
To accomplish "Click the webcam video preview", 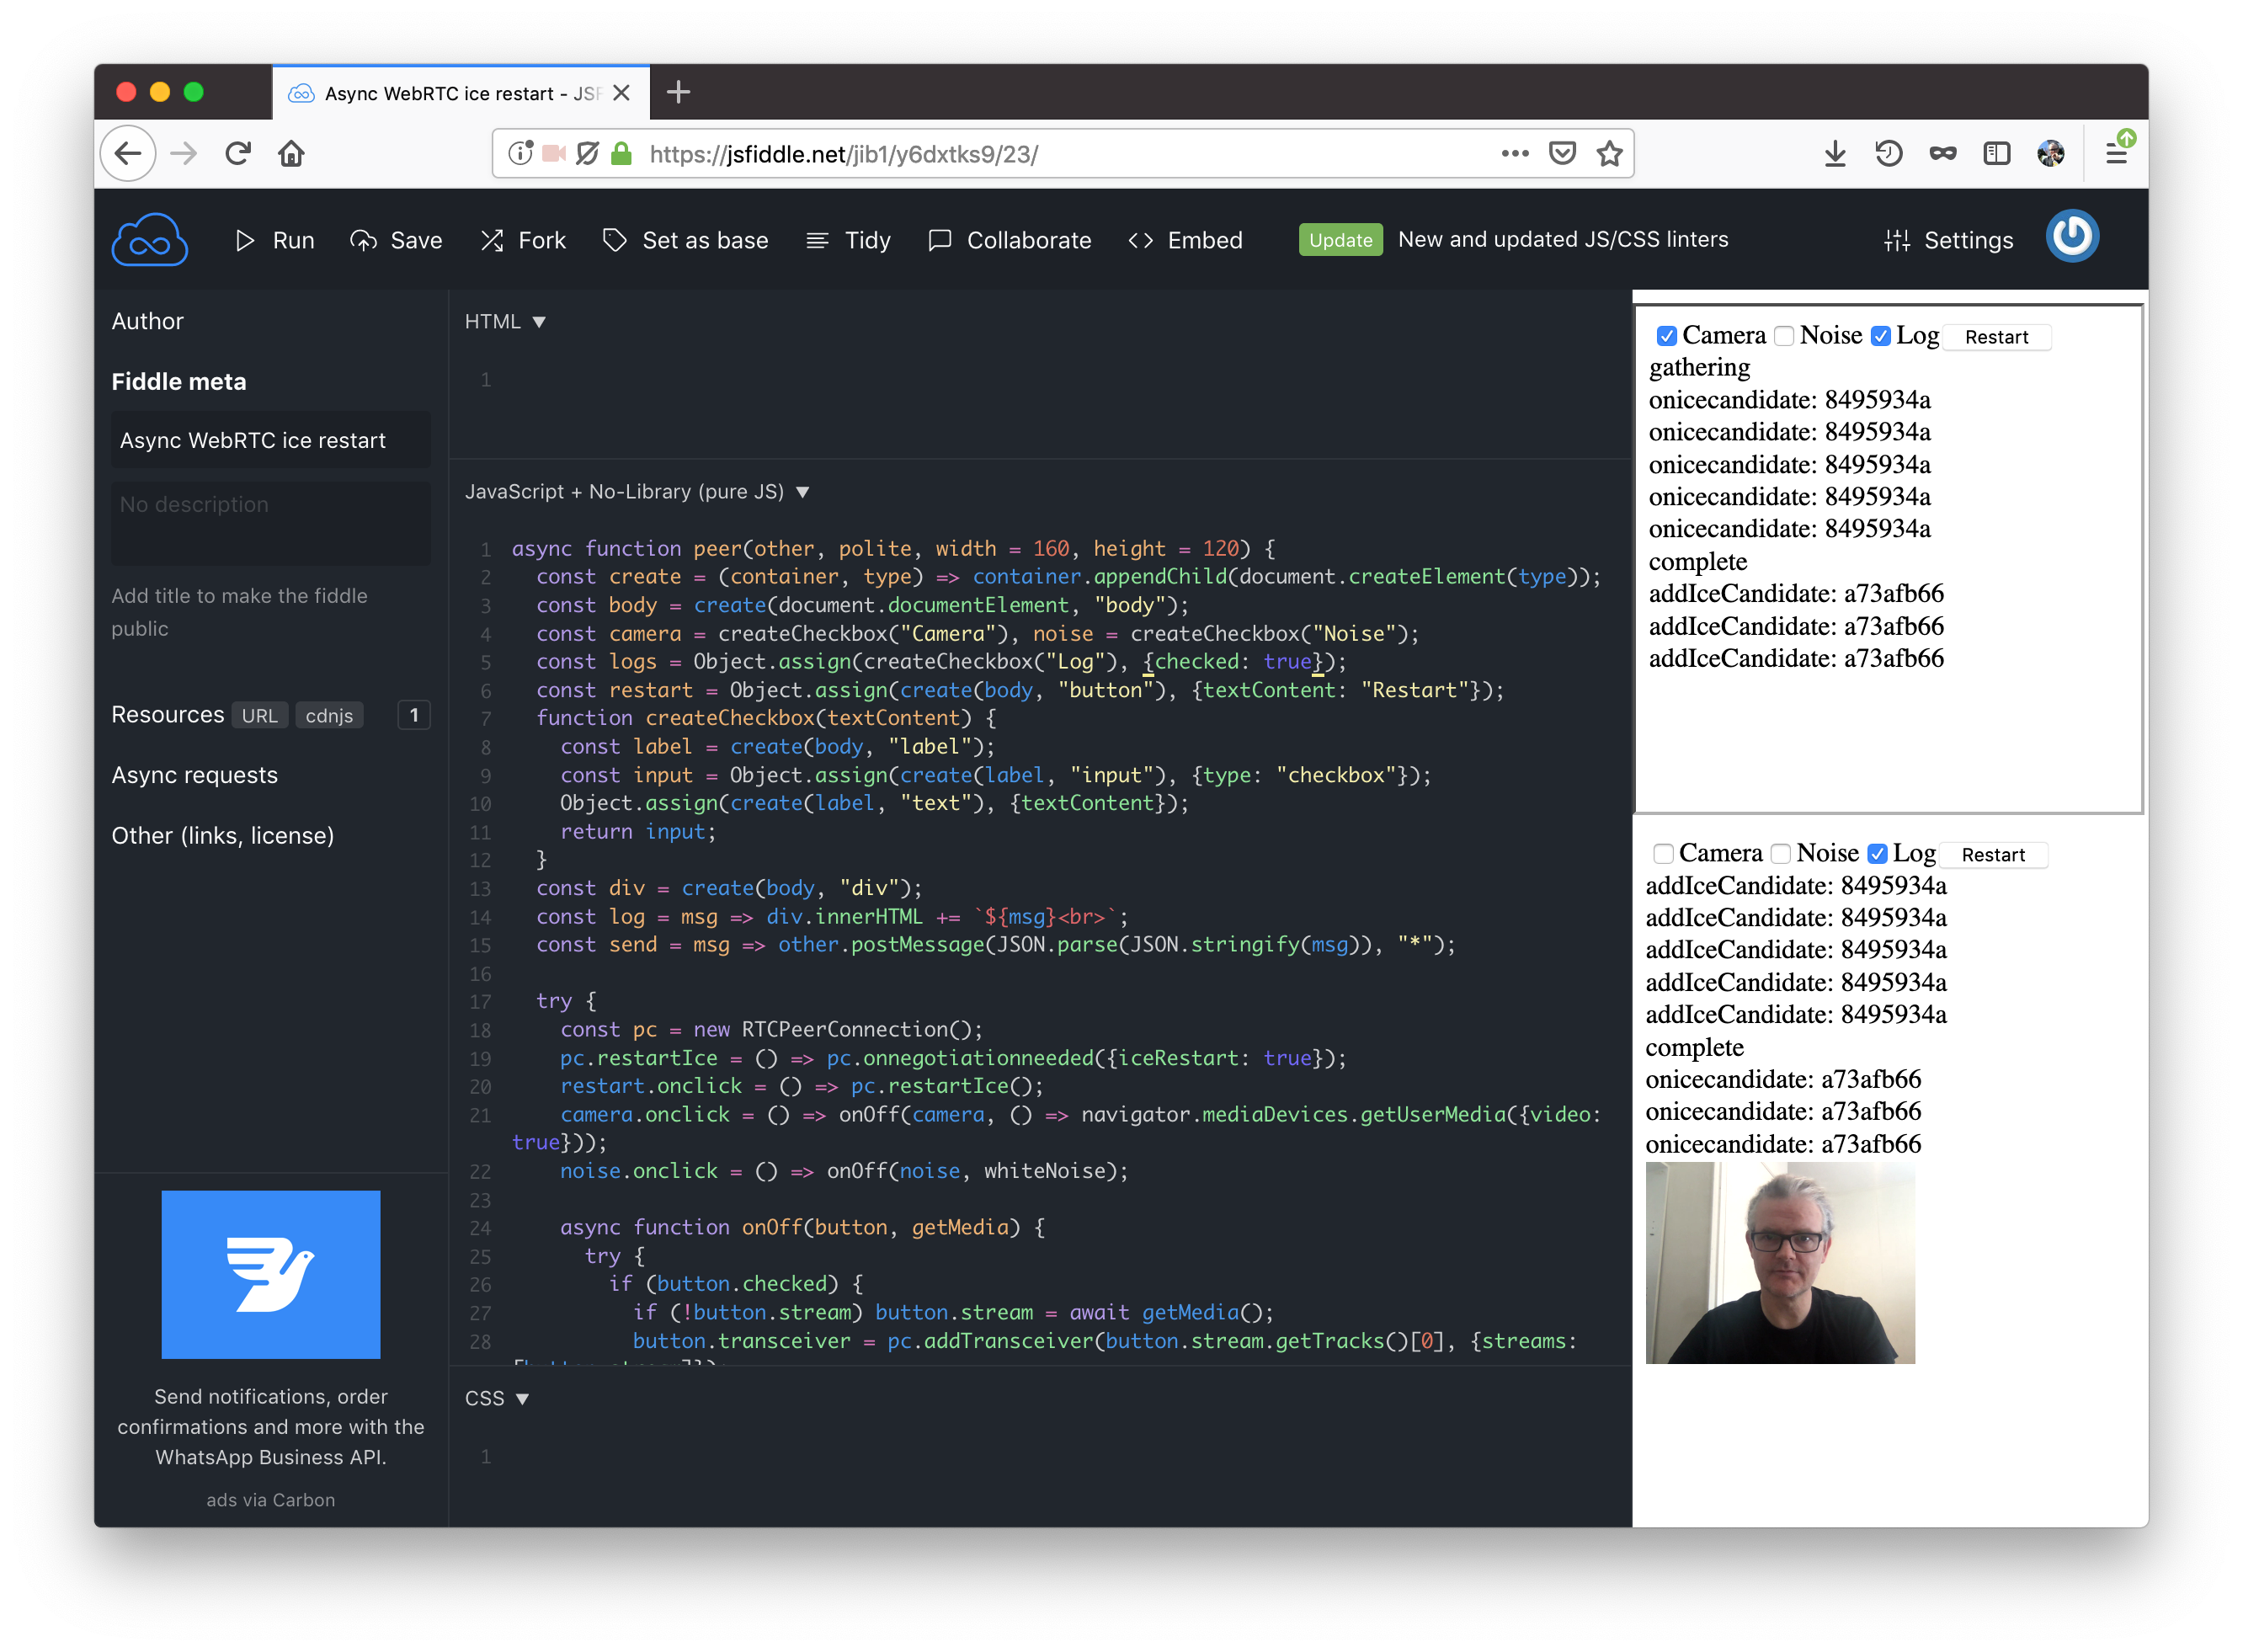I will tap(1780, 1262).
